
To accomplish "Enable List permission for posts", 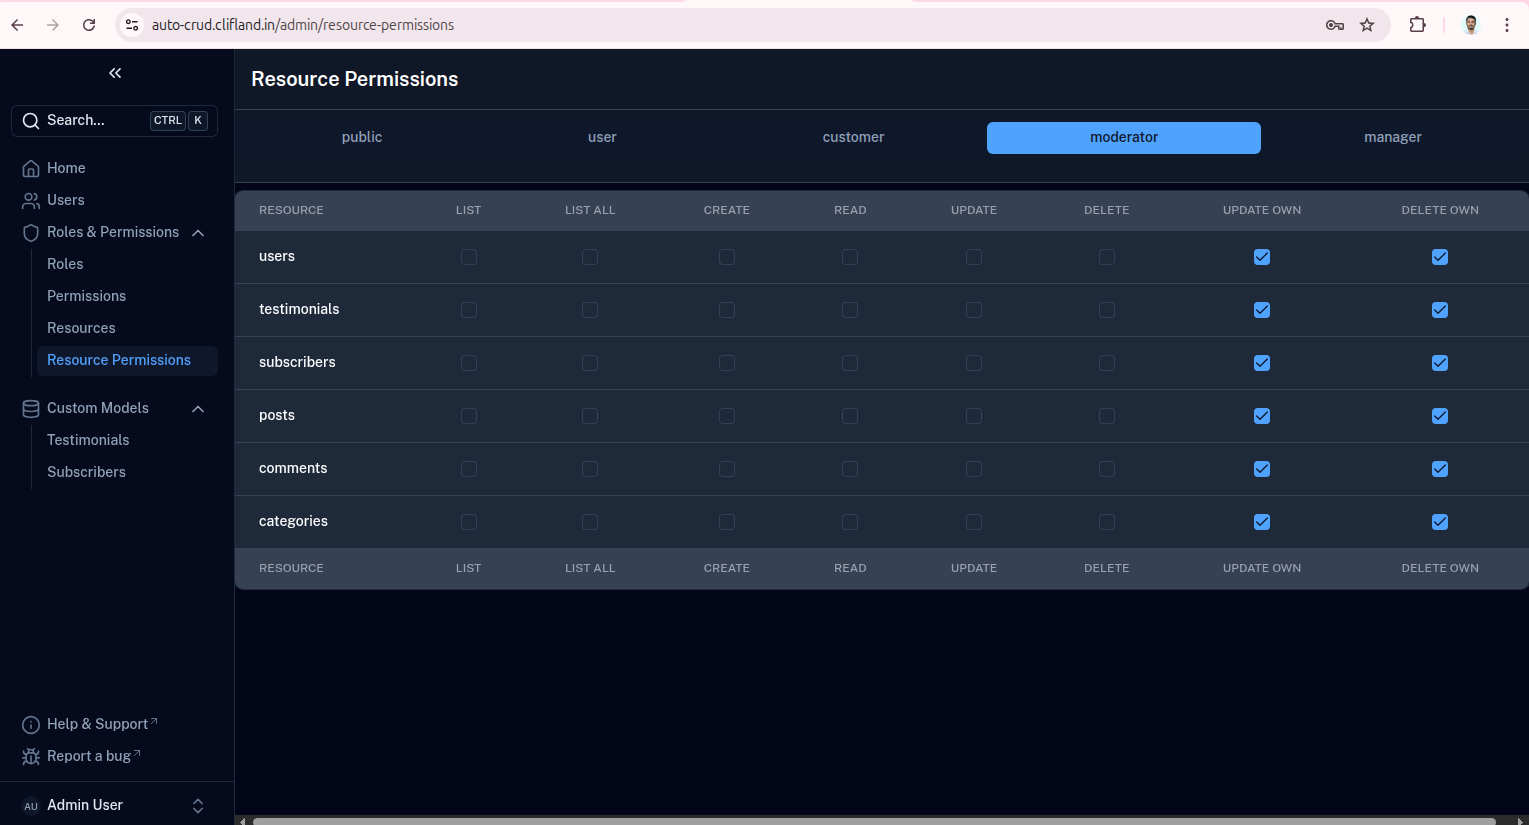I will [469, 416].
